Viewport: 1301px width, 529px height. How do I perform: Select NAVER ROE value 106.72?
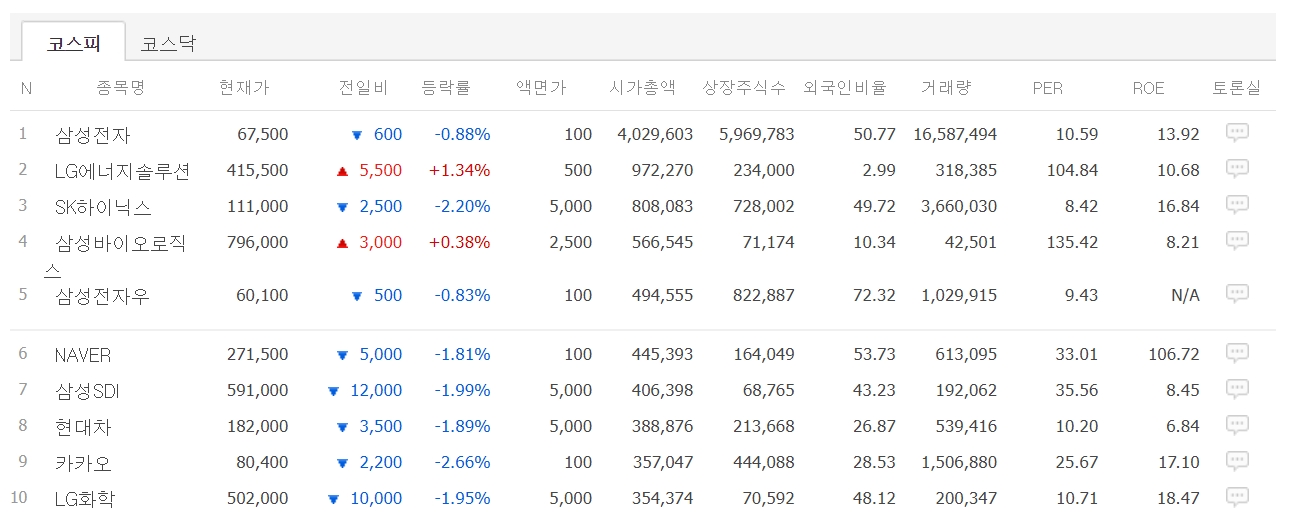coord(1174,354)
